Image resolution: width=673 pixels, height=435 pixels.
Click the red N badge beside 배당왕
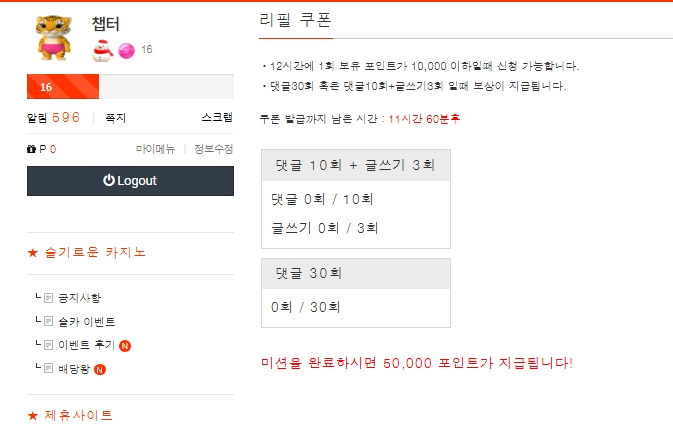coord(100,370)
